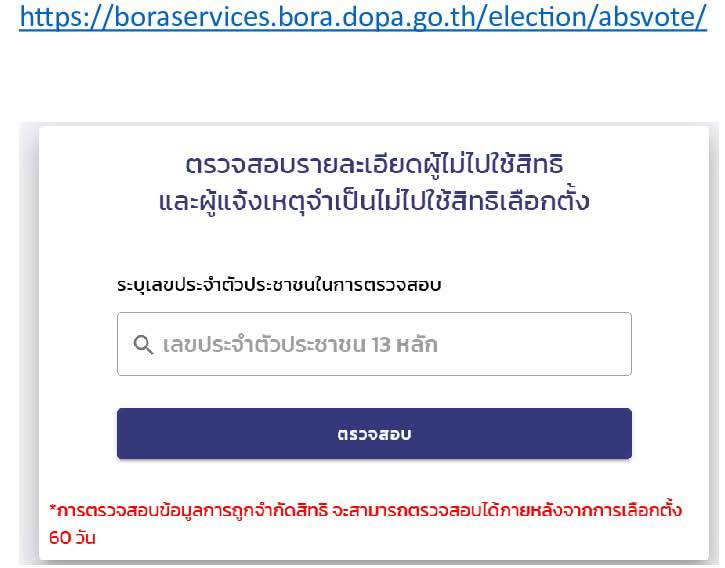Submit the form using the ตรวจสอบ button
This screenshot has height=568, width=725.
(374, 434)
